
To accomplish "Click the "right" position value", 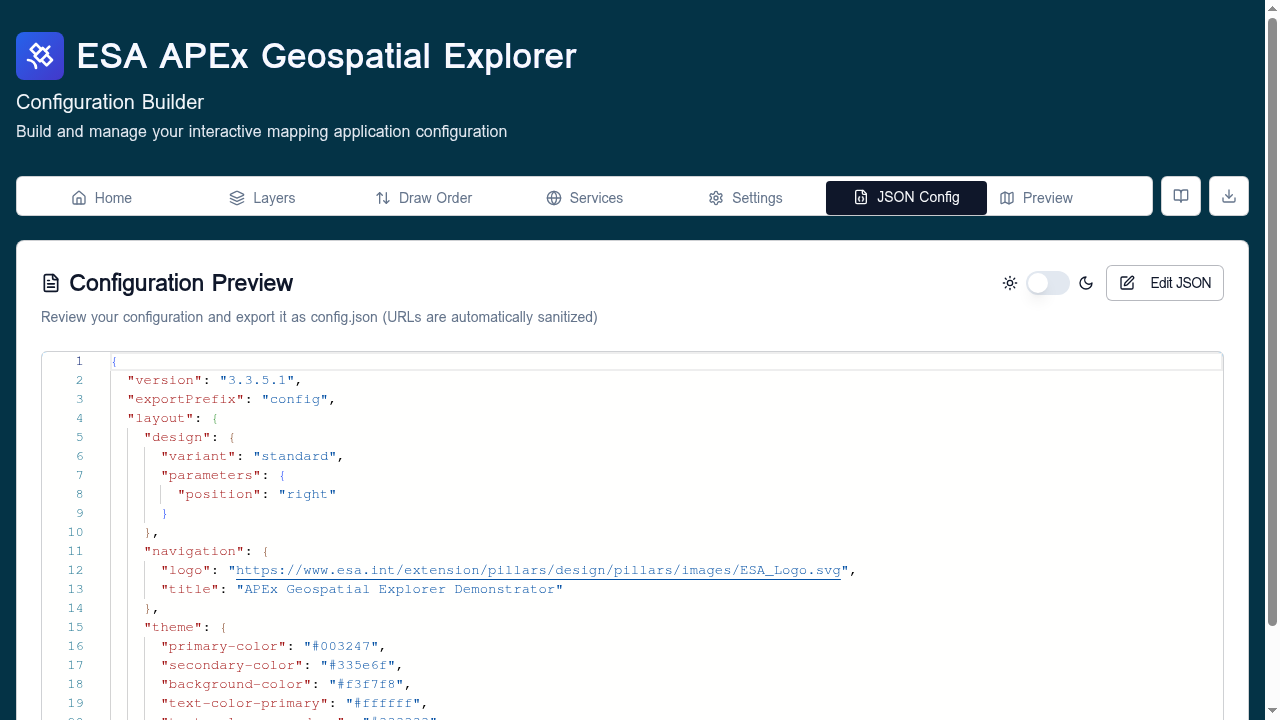I will pyautogui.click(x=307, y=494).
